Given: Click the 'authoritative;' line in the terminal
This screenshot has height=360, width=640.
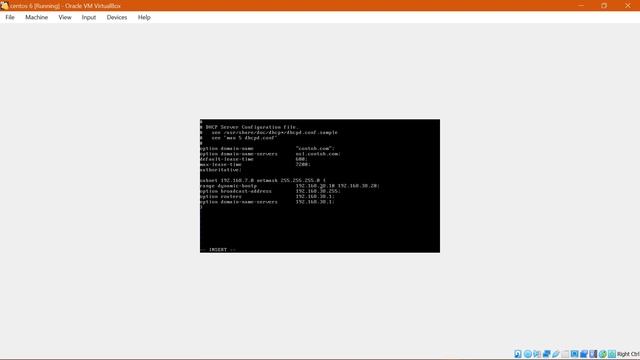Looking at the screenshot, I should click(221, 169).
